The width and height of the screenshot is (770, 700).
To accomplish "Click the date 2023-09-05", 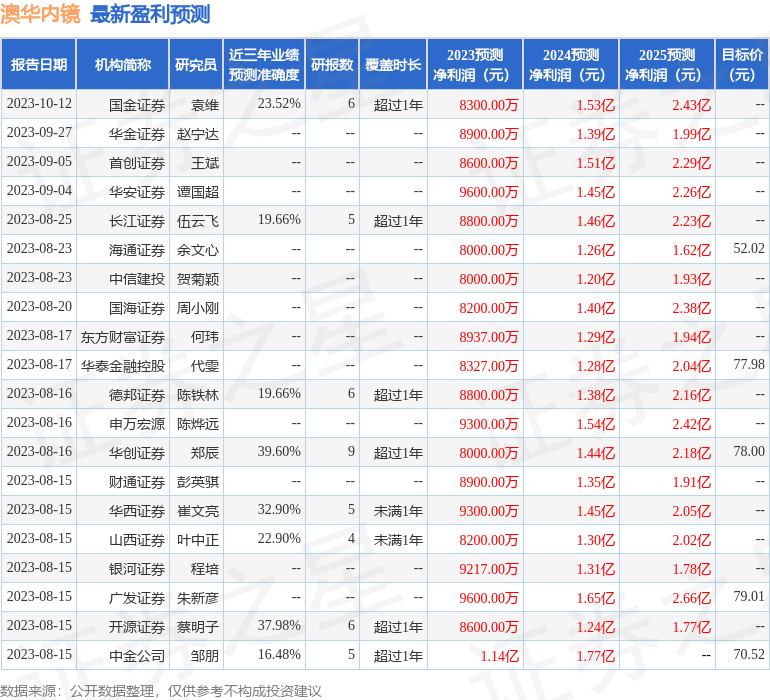I will (39, 162).
